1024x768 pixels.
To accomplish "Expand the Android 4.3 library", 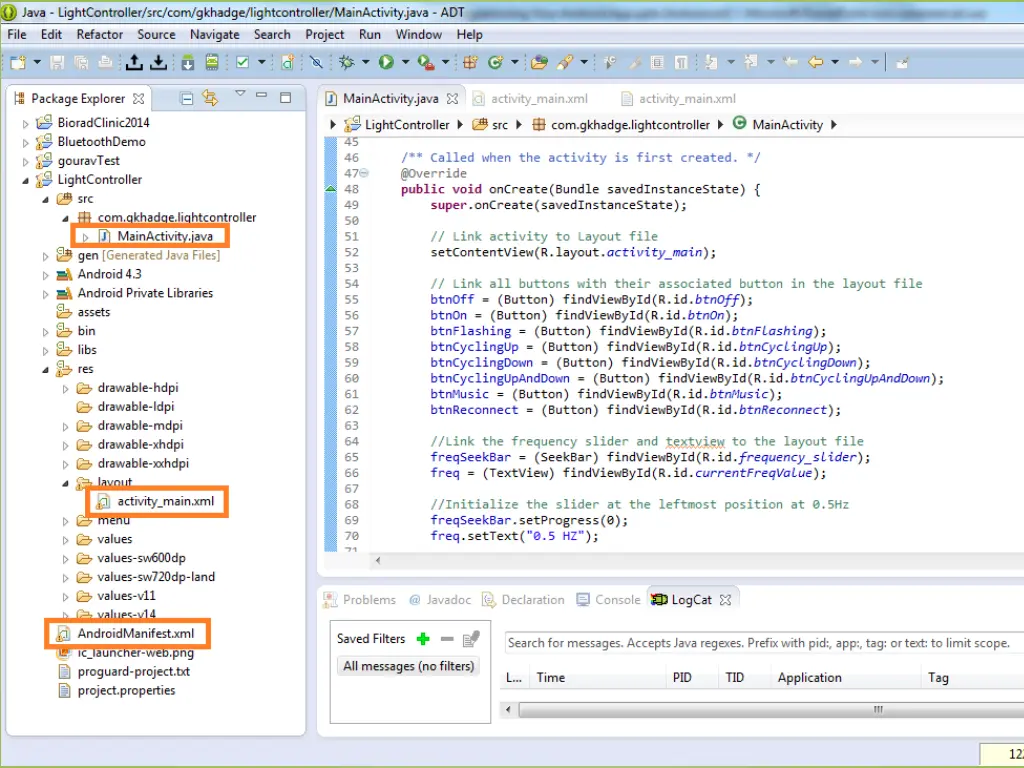I will click(x=46, y=274).
